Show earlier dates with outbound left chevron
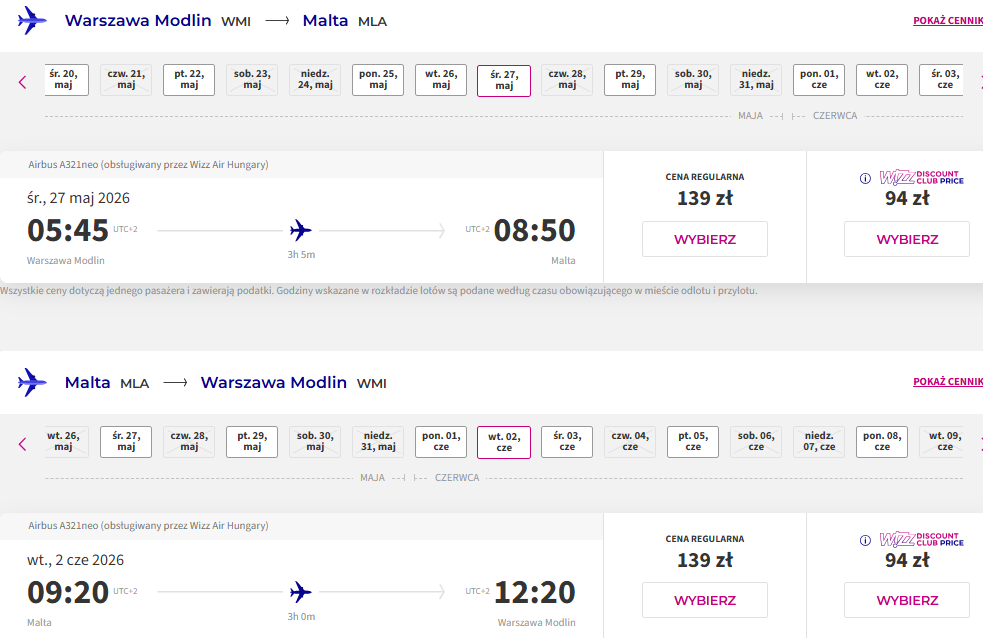This screenshot has width=983, height=638. [x=23, y=82]
